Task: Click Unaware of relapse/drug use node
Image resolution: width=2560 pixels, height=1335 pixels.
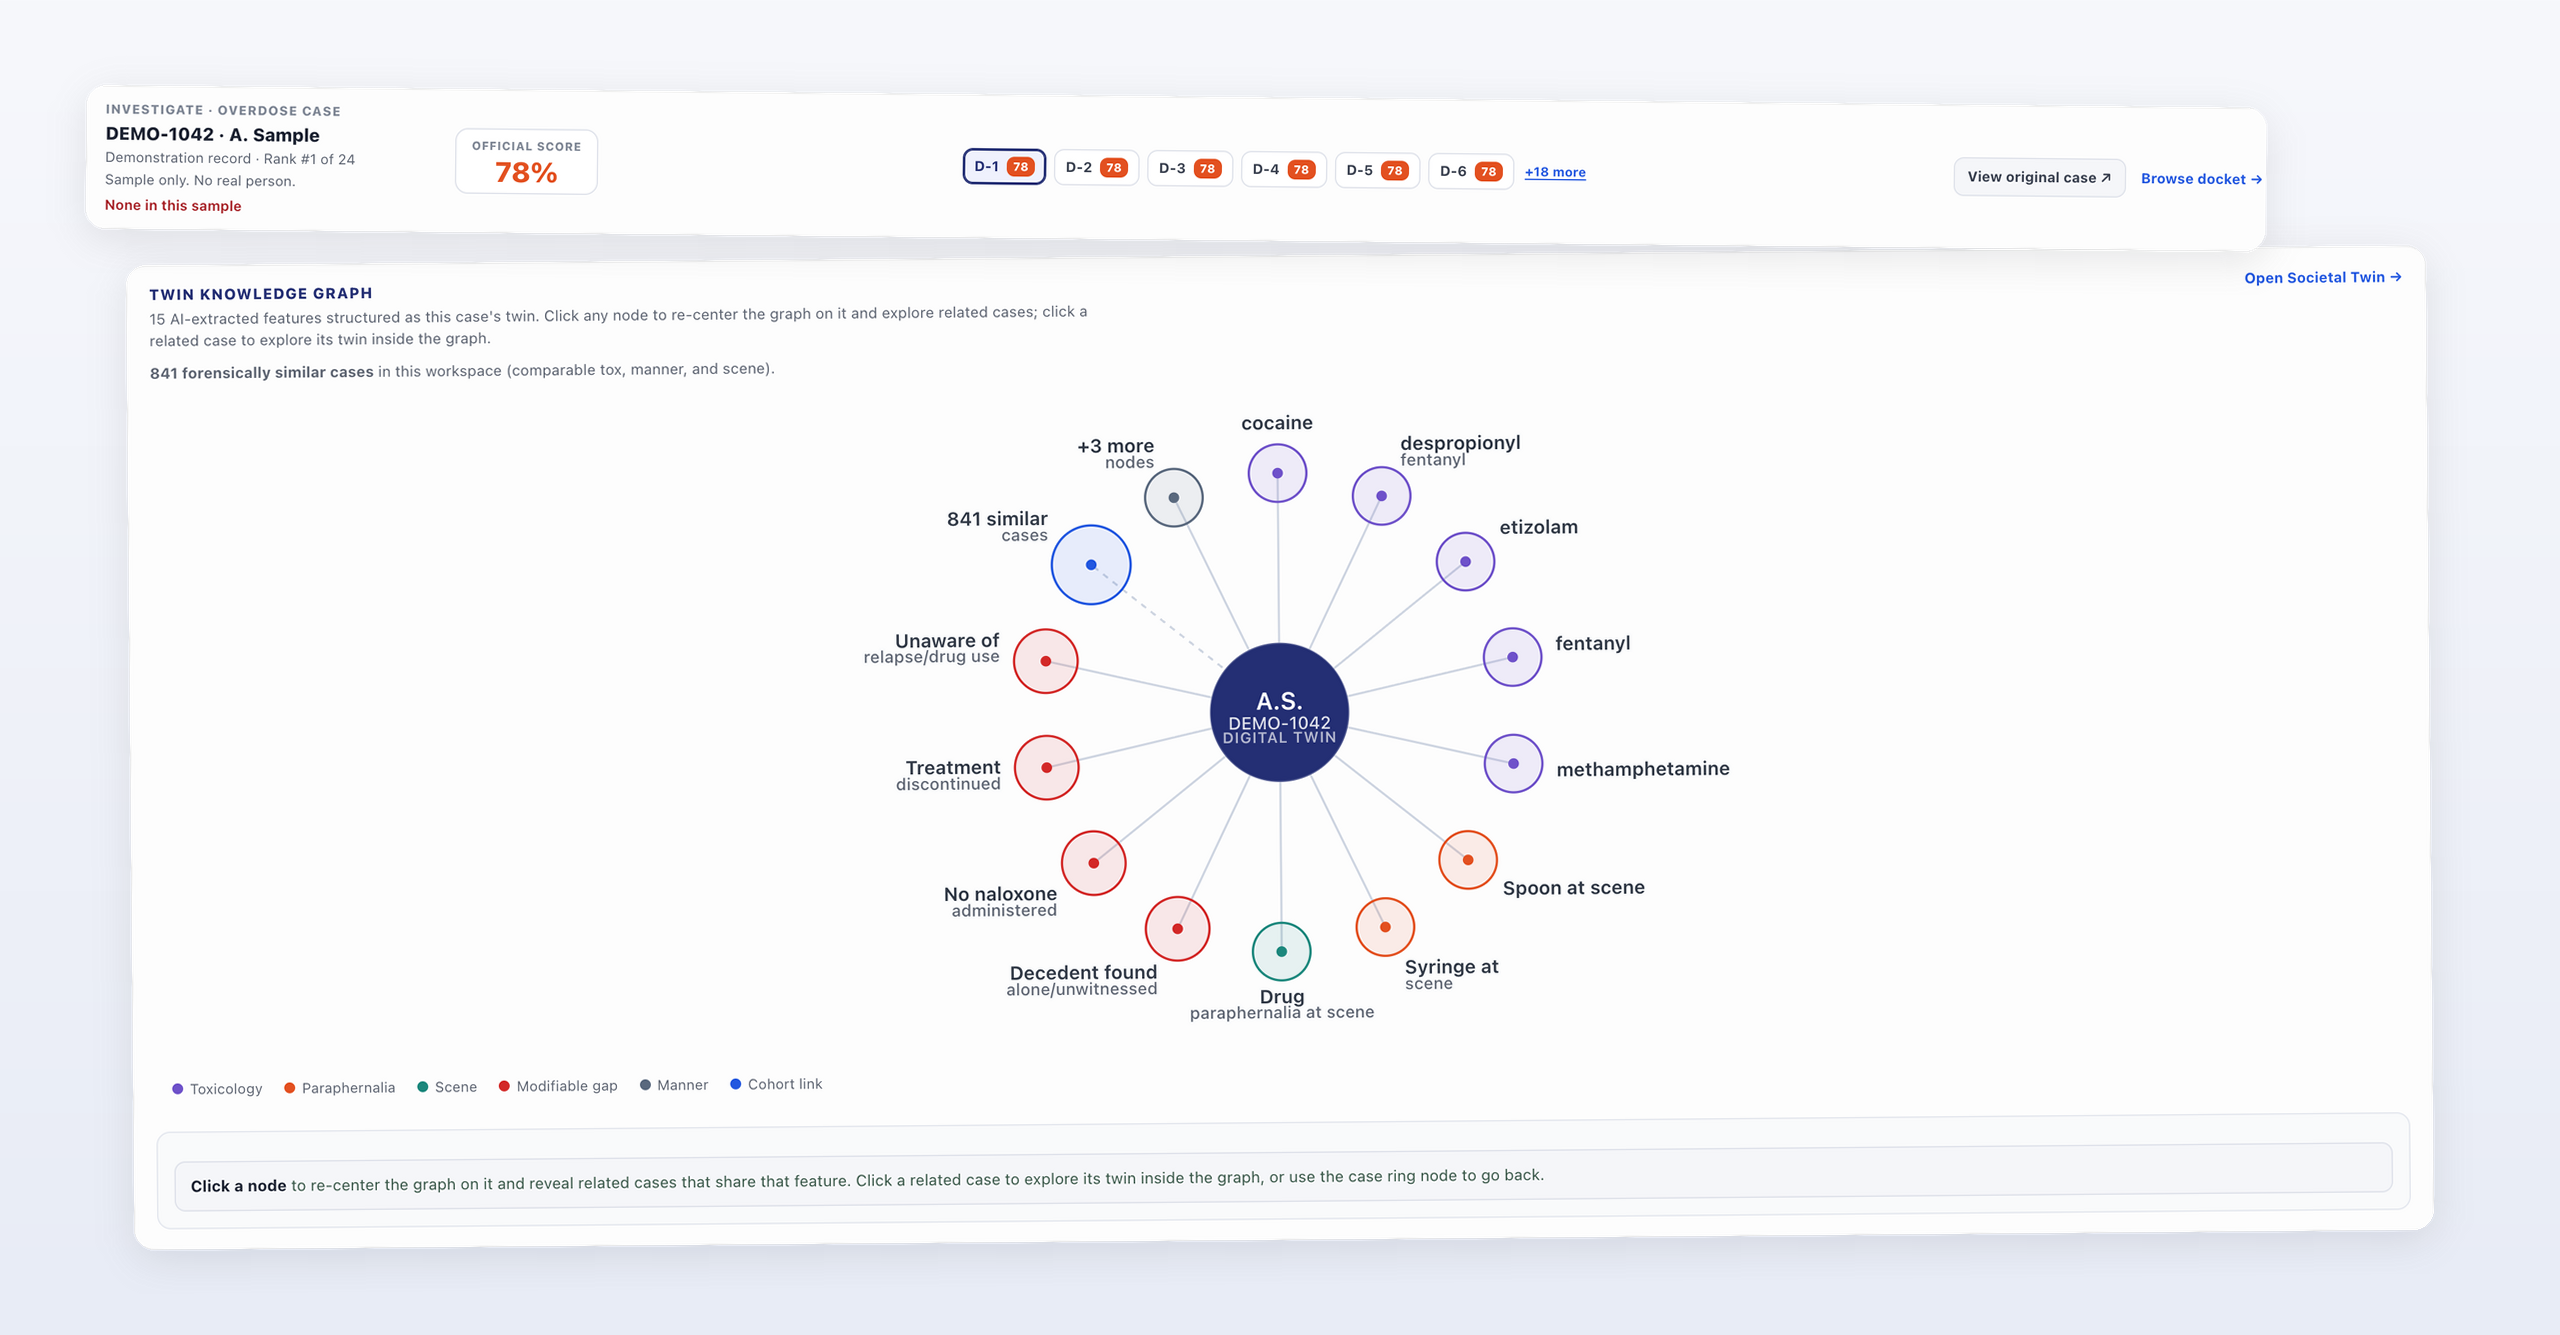Action: pyautogui.click(x=1045, y=661)
